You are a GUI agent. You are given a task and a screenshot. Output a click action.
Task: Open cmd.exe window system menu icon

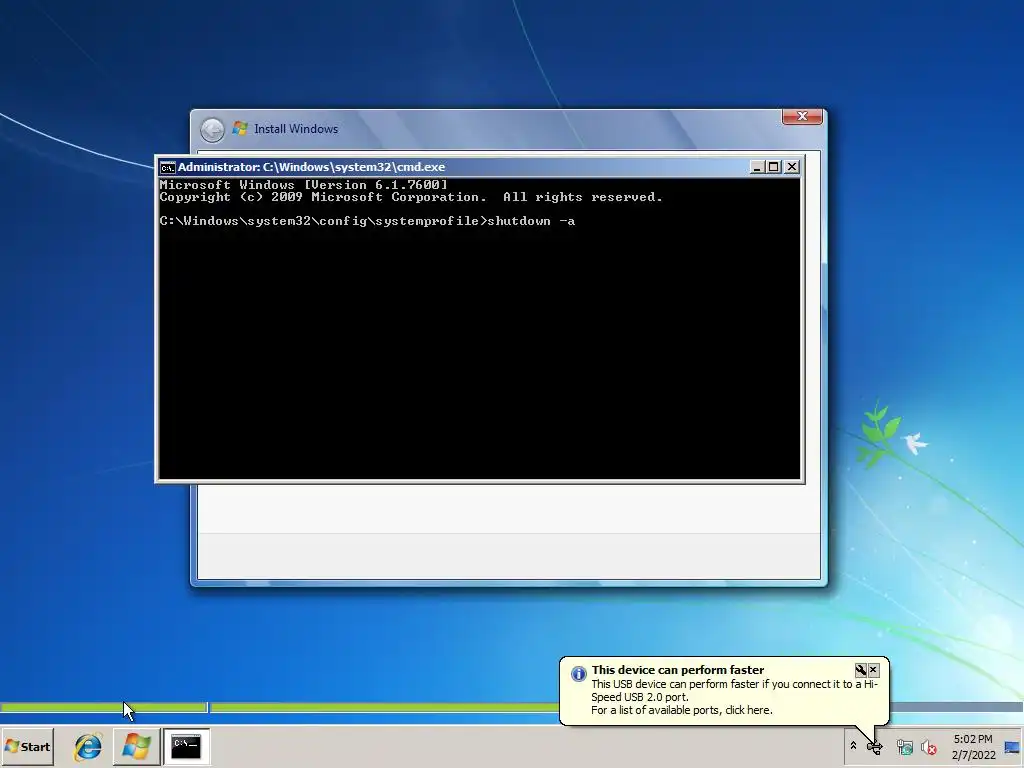click(168, 168)
